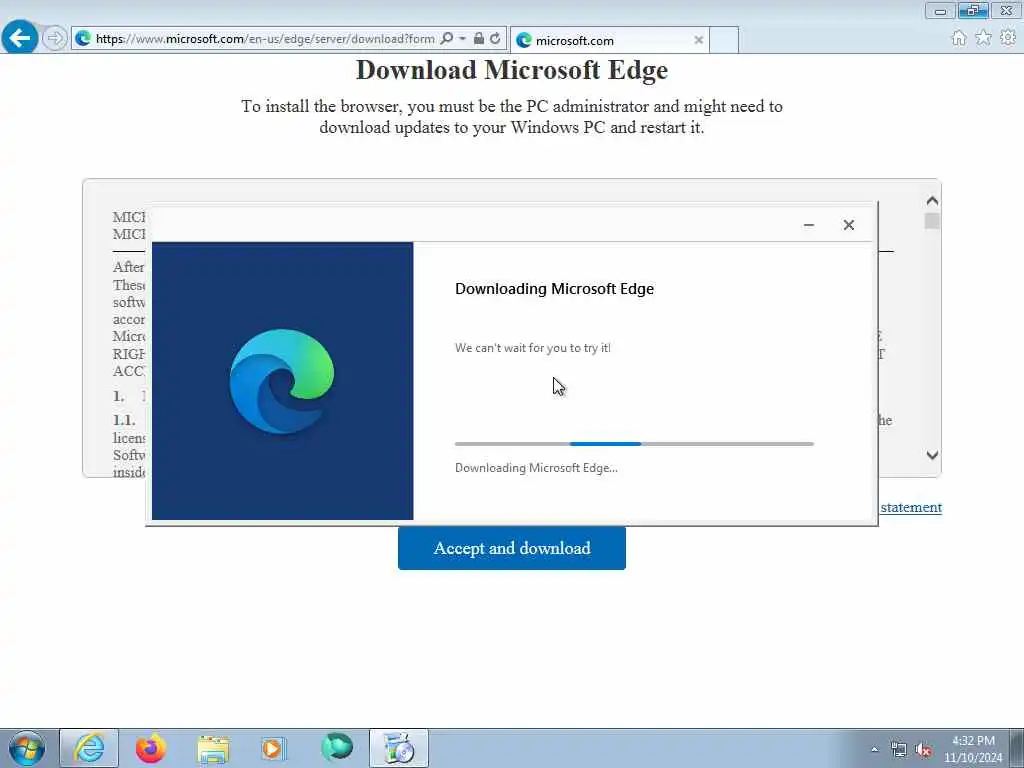Open the privacy statement link
This screenshot has height=768, width=1024.
click(911, 507)
